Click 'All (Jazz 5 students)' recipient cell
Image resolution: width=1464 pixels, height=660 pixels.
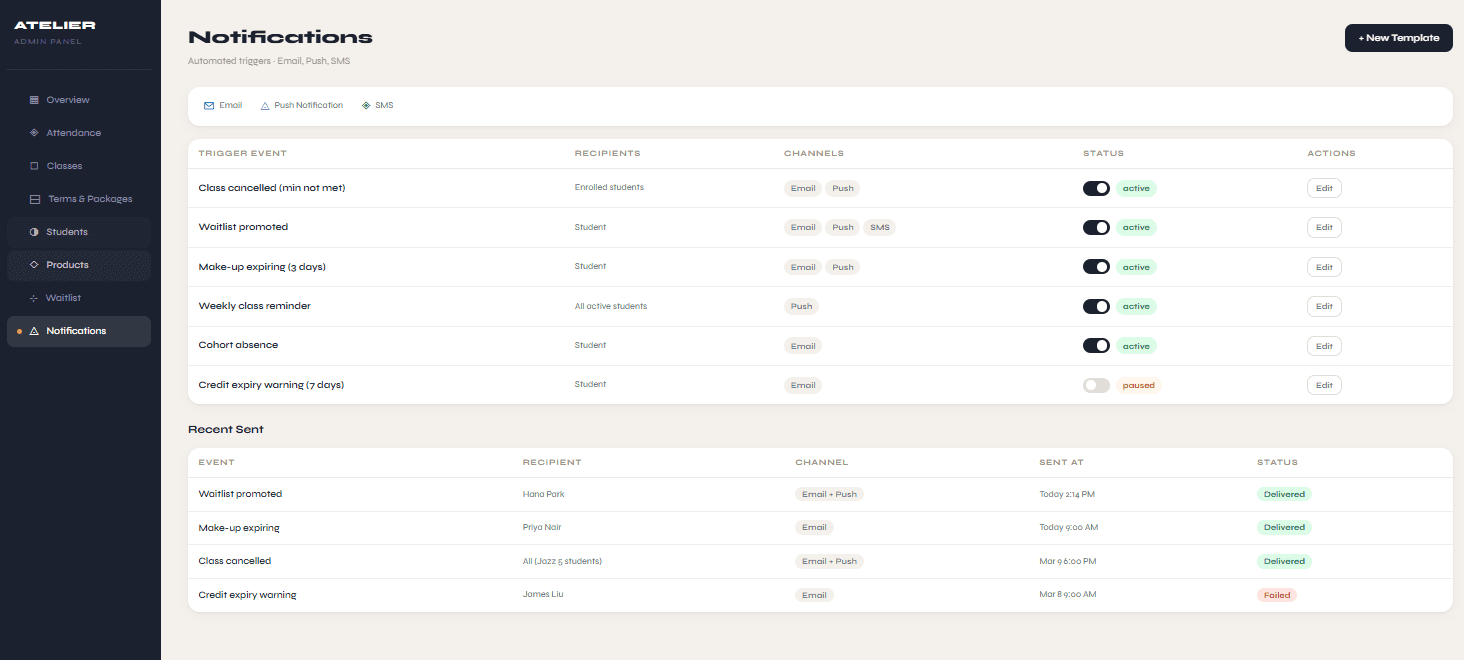coord(562,561)
